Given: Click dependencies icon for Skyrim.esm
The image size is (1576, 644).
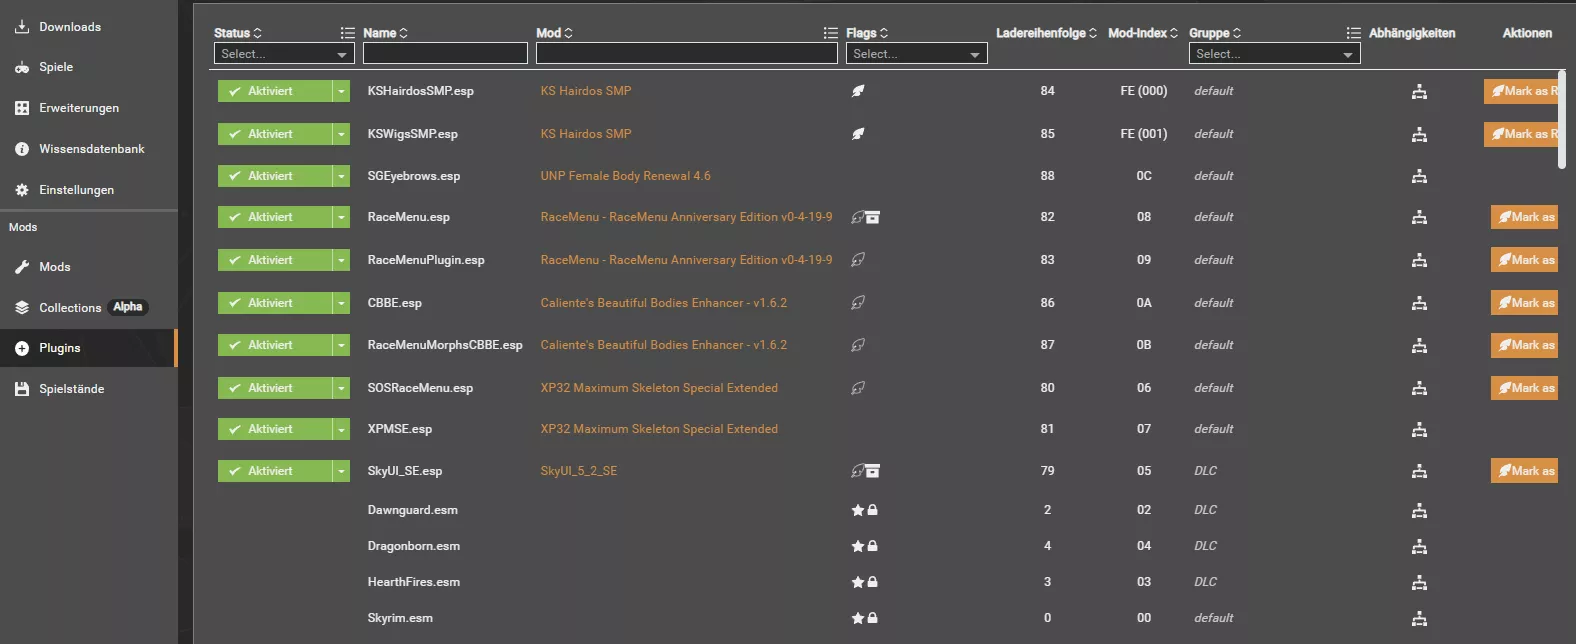Looking at the screenshot, I should tap(1419, 619).
